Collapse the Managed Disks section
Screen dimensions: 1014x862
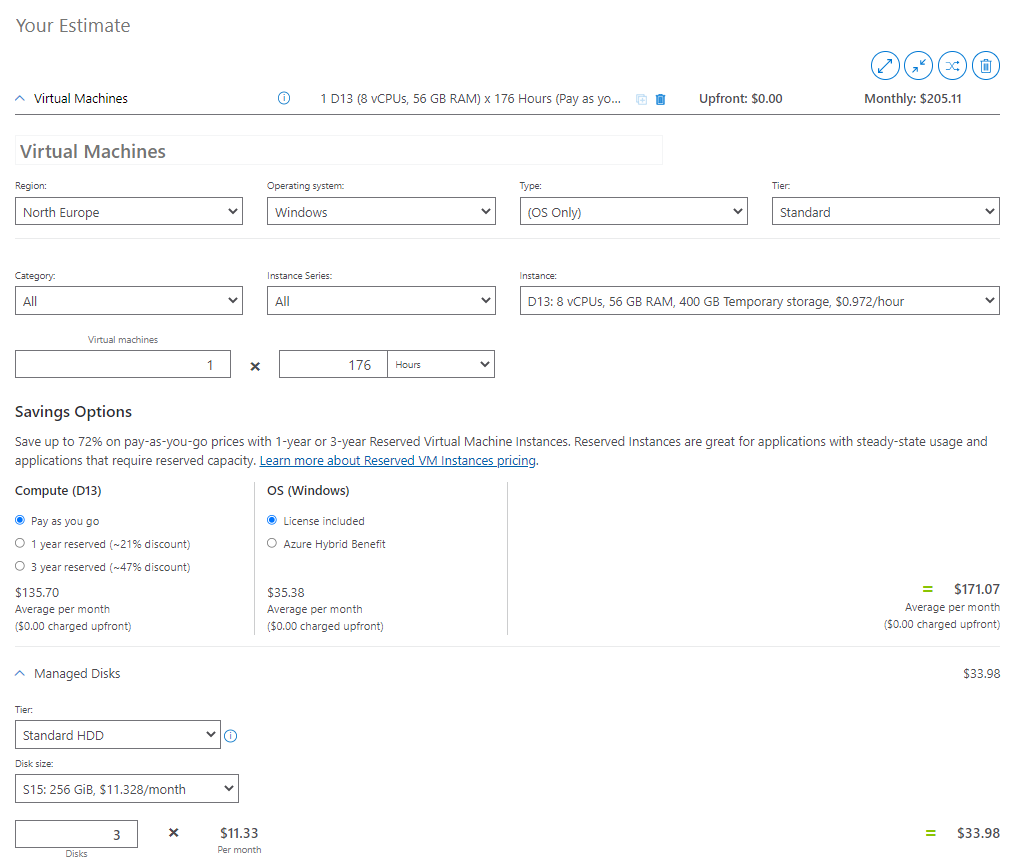point(20,673)
